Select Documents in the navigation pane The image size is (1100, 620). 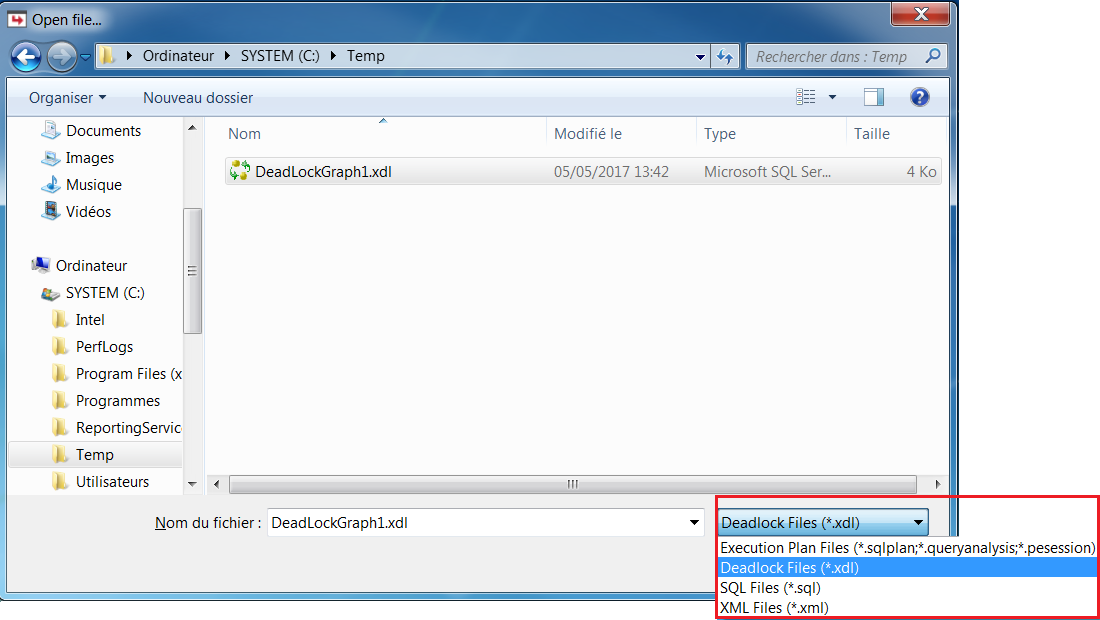click(x=103, y=130)
